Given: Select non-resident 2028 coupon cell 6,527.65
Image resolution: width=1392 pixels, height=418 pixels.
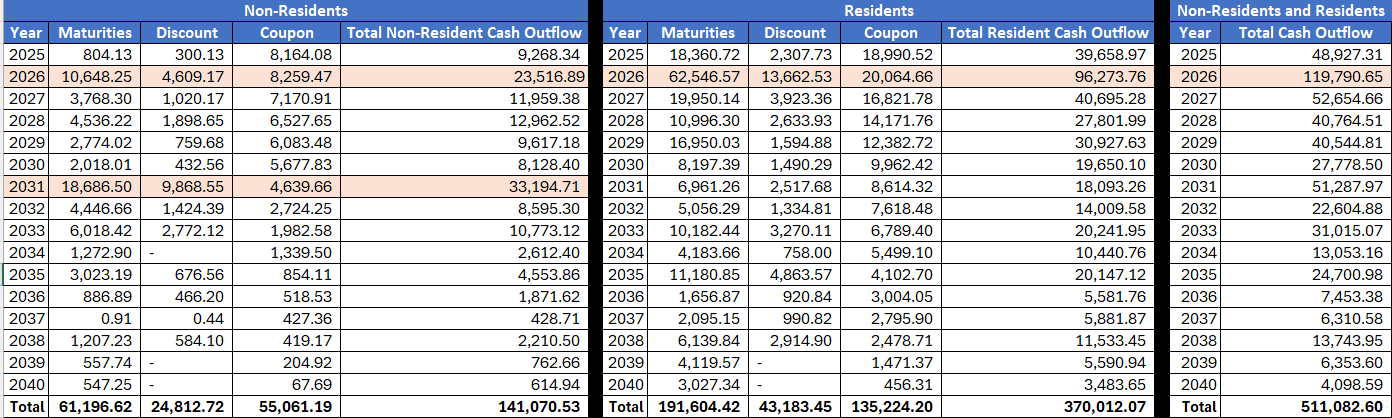Looking at the screenshot, I should pyautogui.click(x=286, y=120).
